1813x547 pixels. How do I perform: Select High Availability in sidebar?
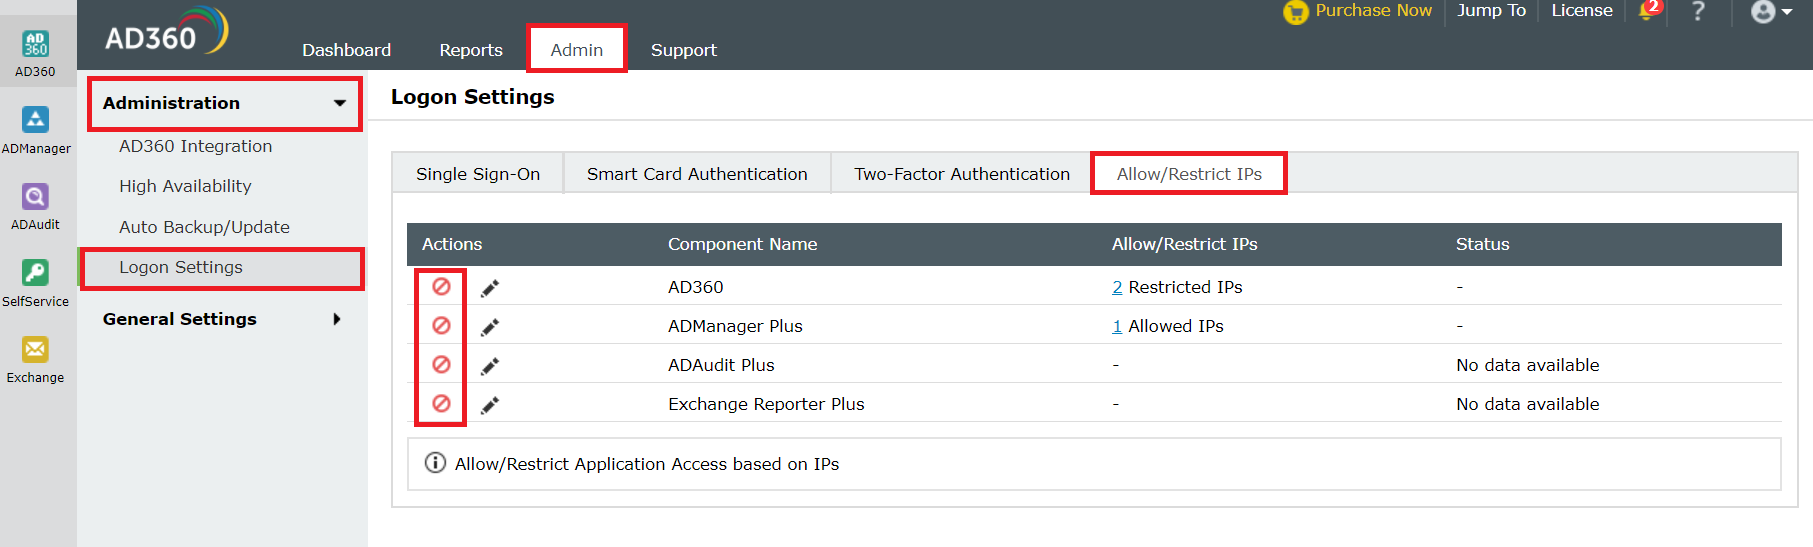(185, 186)
